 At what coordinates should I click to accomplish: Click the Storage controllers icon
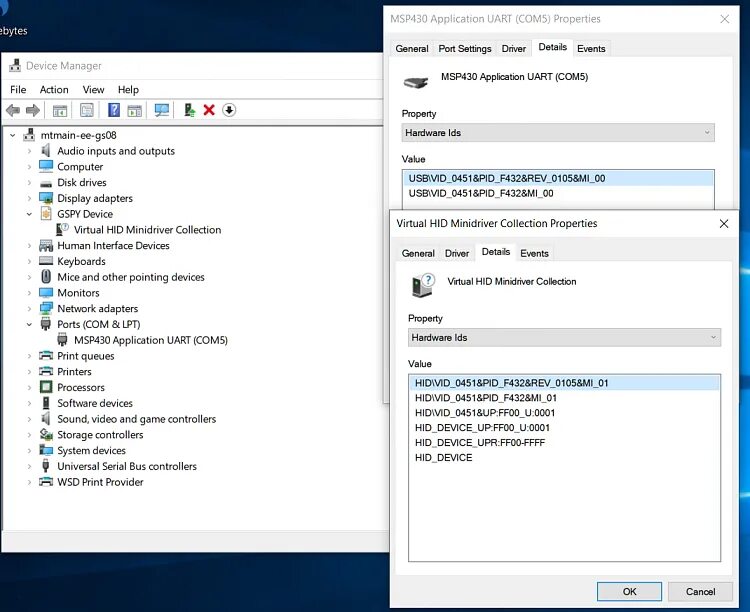[x=46, y=434]
